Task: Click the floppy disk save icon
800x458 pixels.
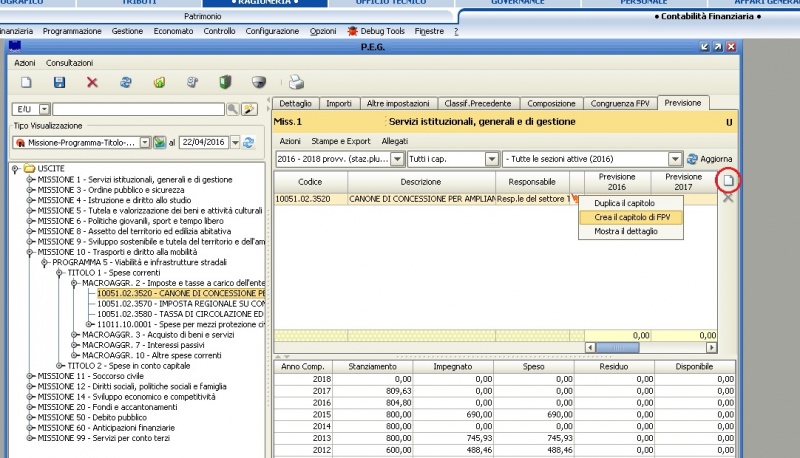Action: [59, 82]
